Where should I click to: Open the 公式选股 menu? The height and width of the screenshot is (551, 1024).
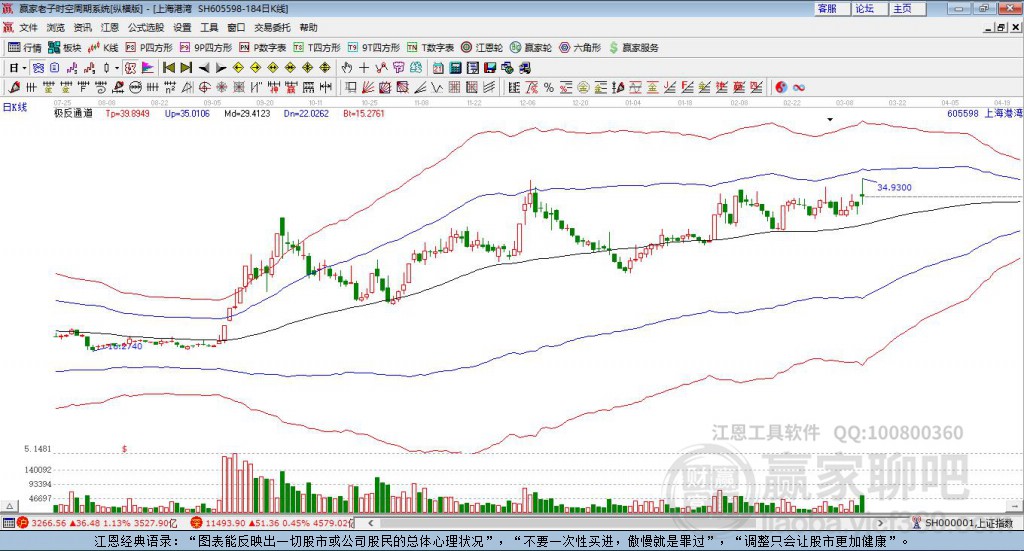pyautogui.click(x=146, y=27)
